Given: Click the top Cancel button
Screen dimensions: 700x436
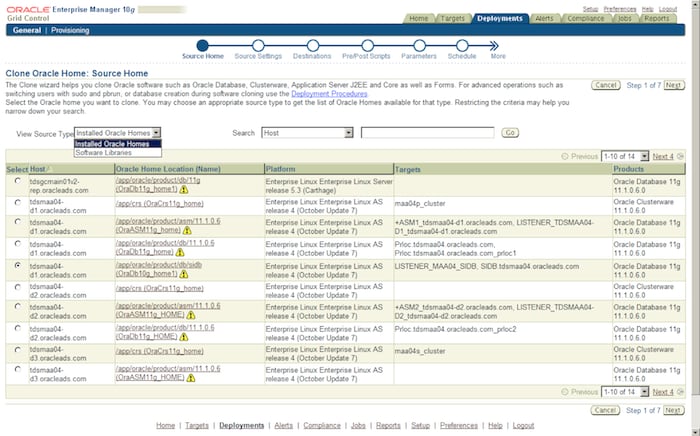Looking at the screenshot, I should 606,85.
